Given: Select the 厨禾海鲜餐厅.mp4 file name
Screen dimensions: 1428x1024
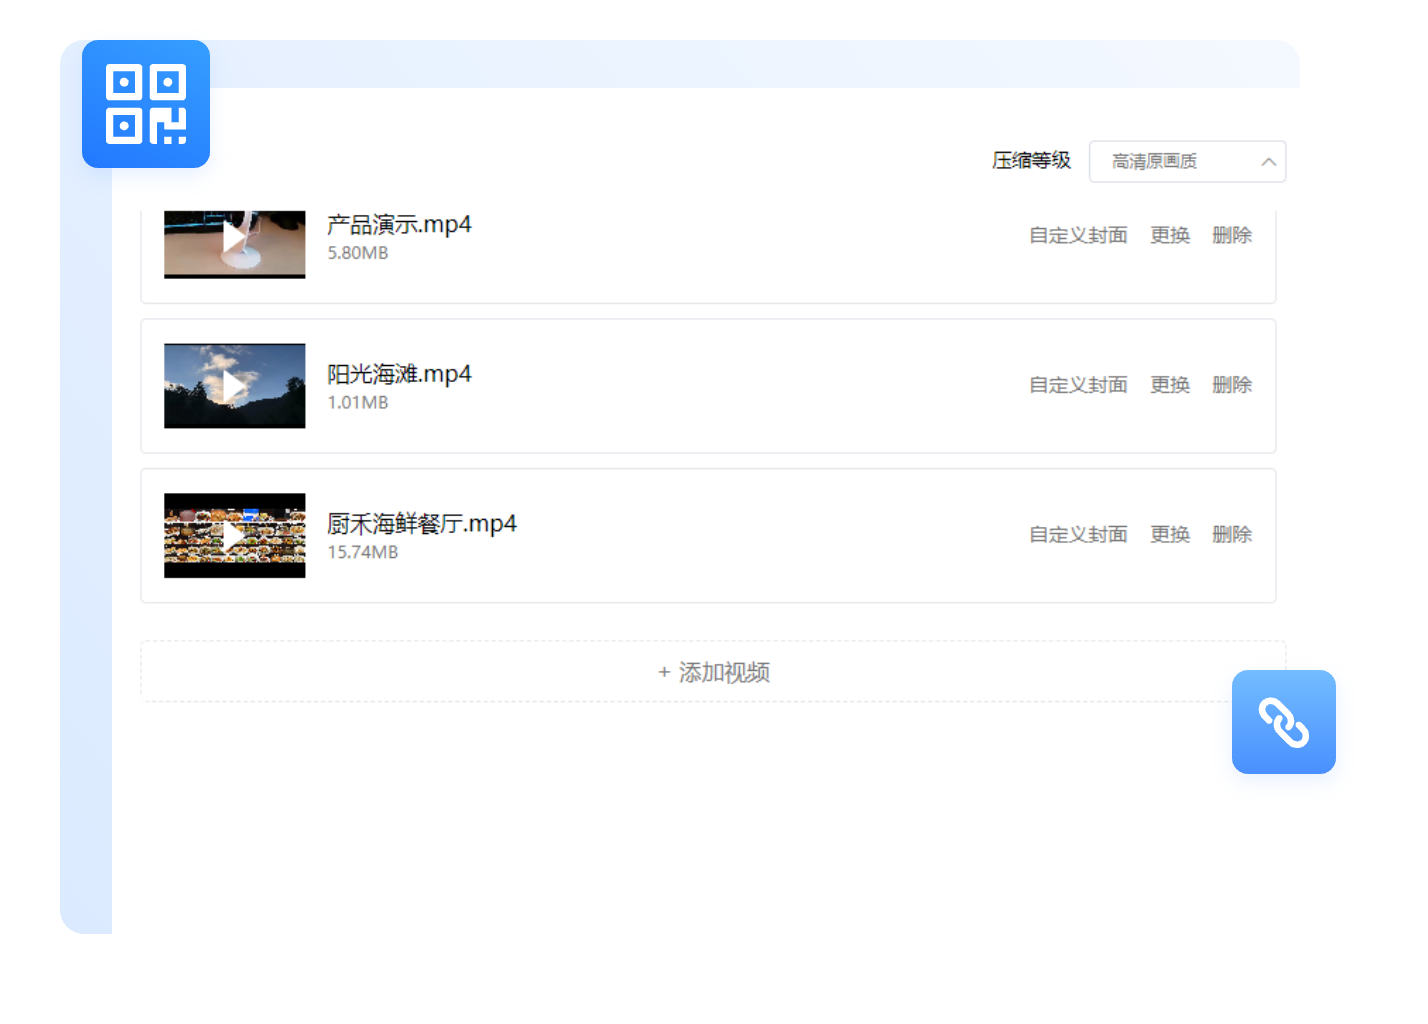Looking at the screenshot, I should tap(422, 524).
